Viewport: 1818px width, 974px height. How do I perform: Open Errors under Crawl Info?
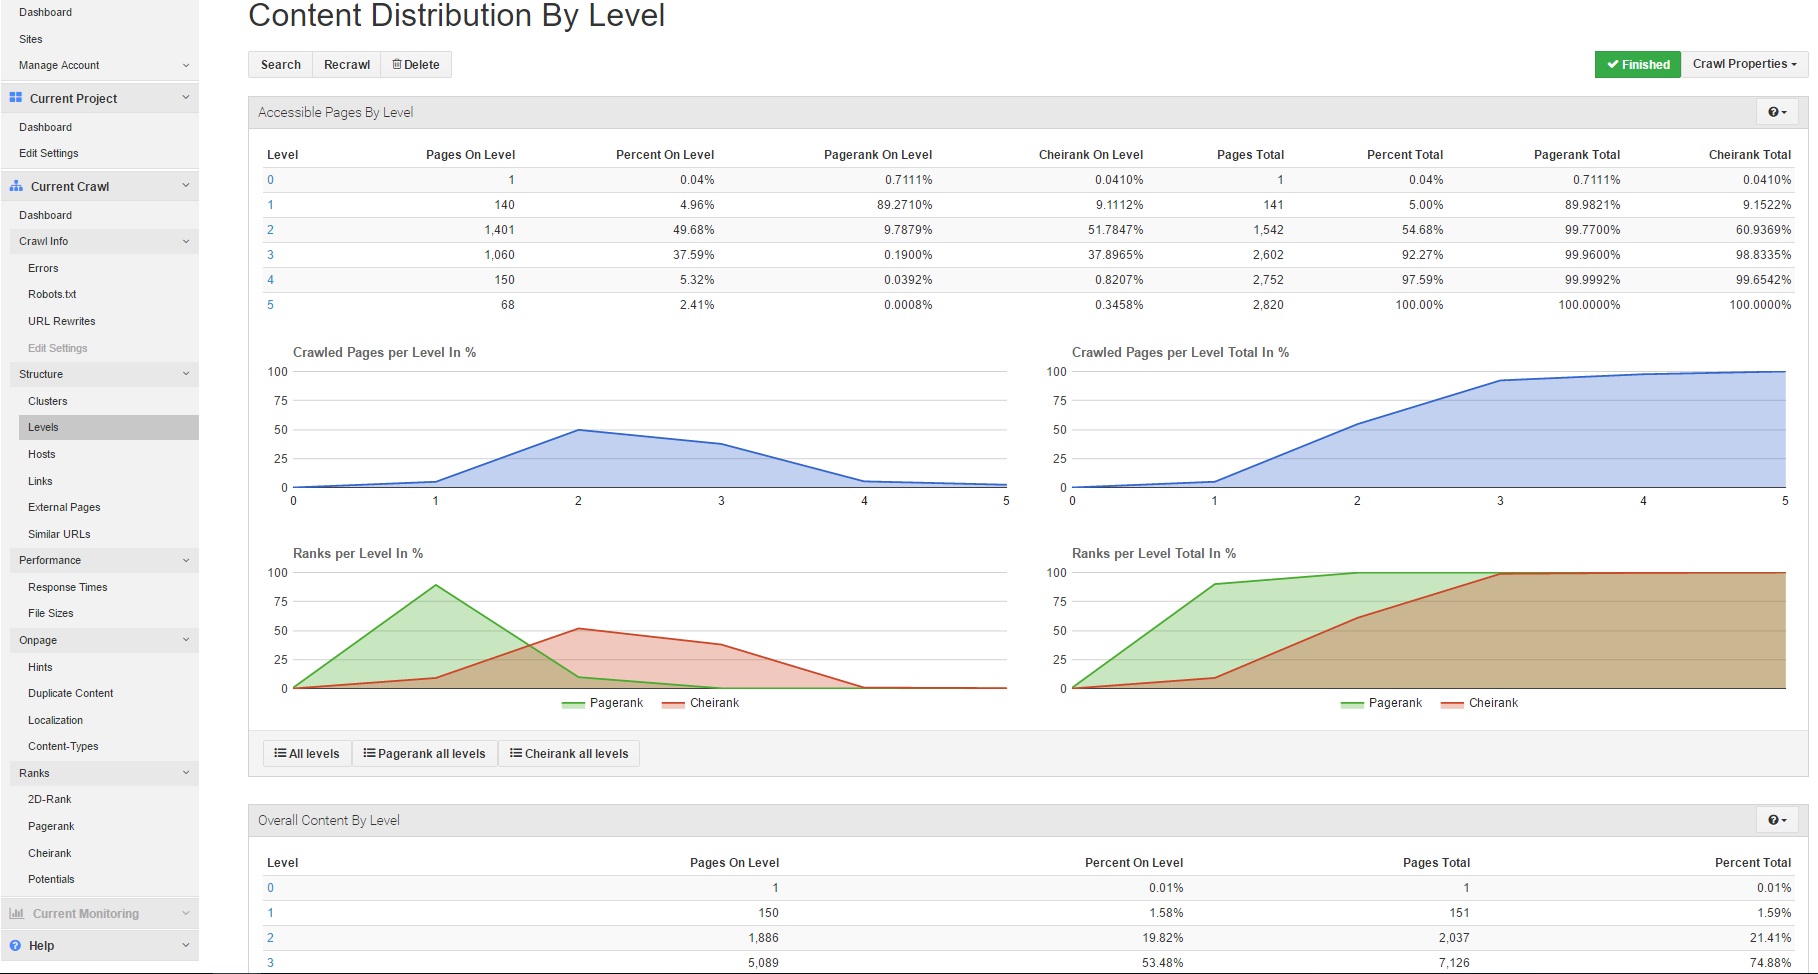43,268
